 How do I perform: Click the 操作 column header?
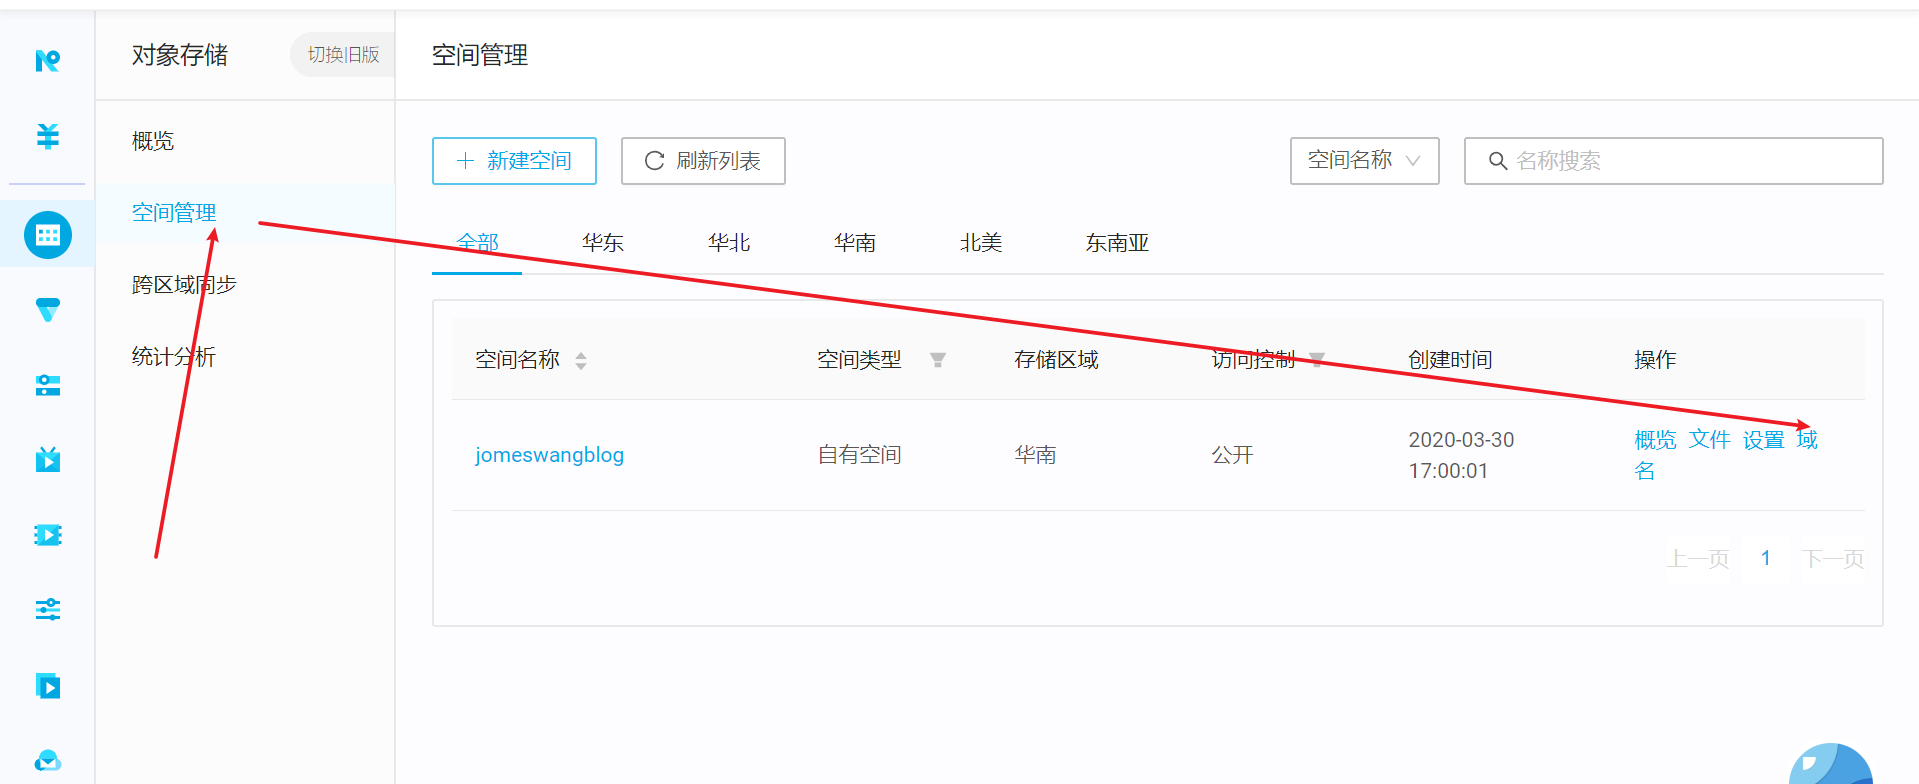[x=1655, y=360]
